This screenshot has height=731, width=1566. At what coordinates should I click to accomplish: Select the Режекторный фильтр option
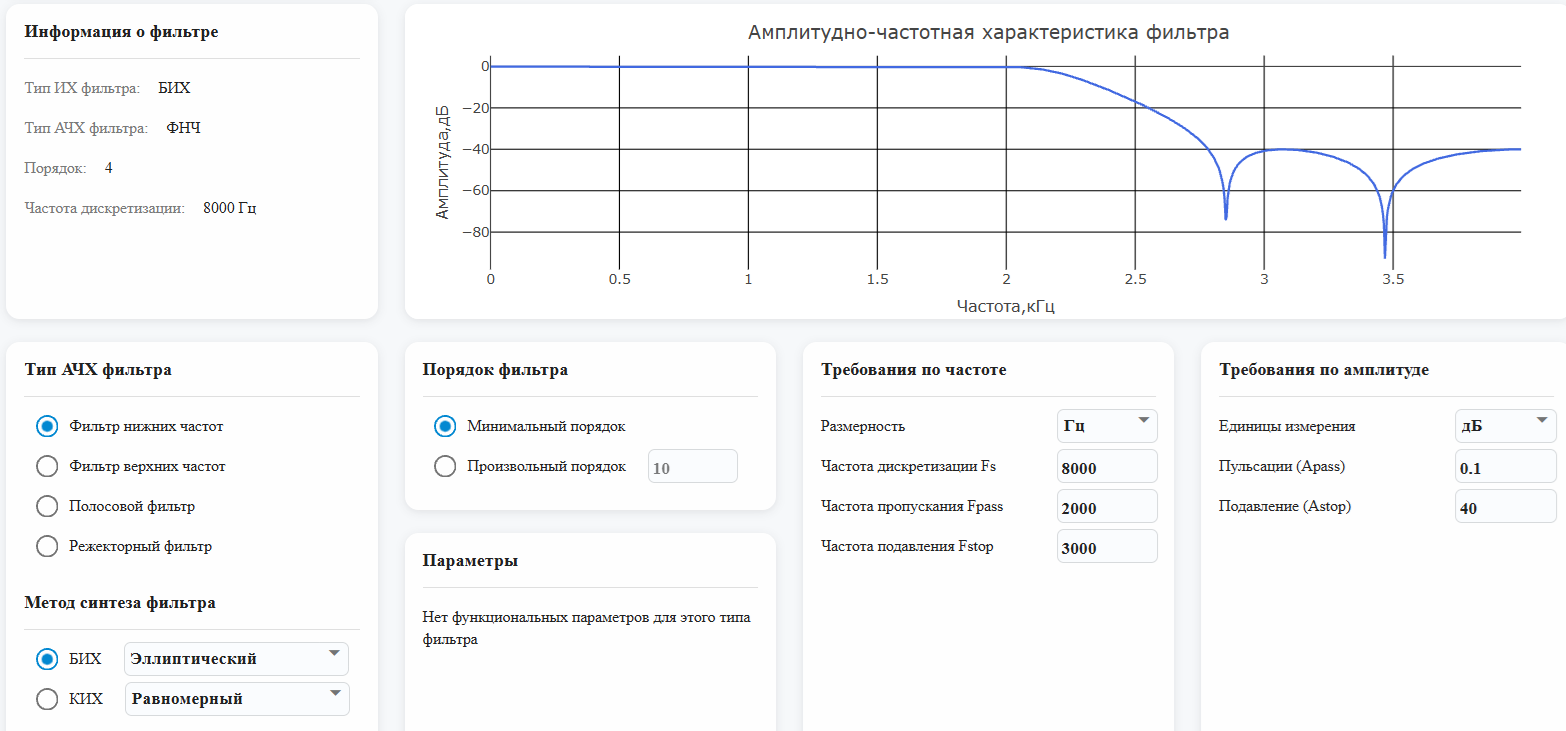pyautogui.click(x=47, y=546)
